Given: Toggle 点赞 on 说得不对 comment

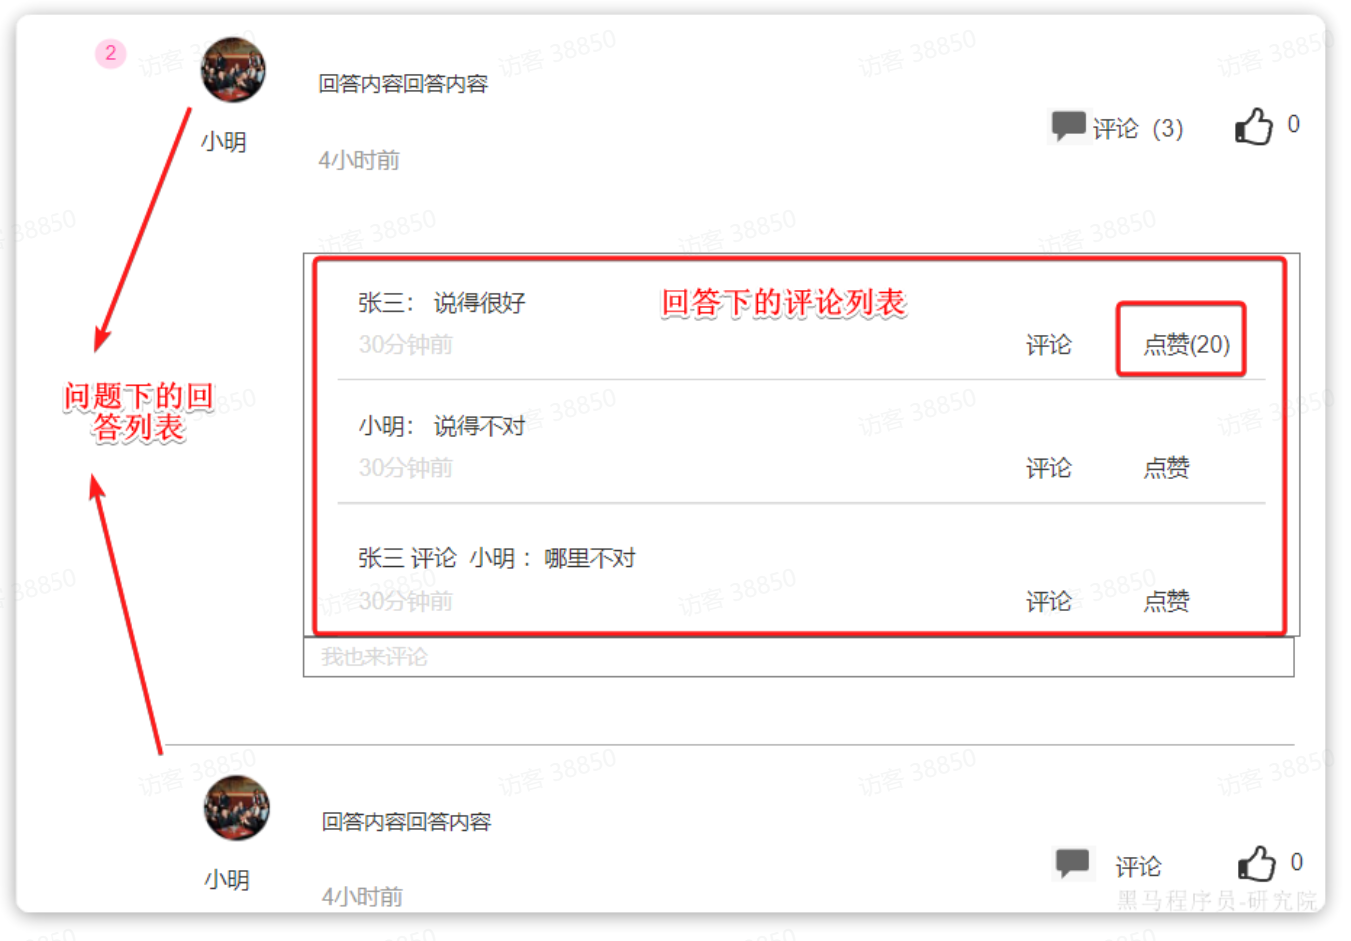Looking at the screenshot, I should click(x=1166, y=467).
